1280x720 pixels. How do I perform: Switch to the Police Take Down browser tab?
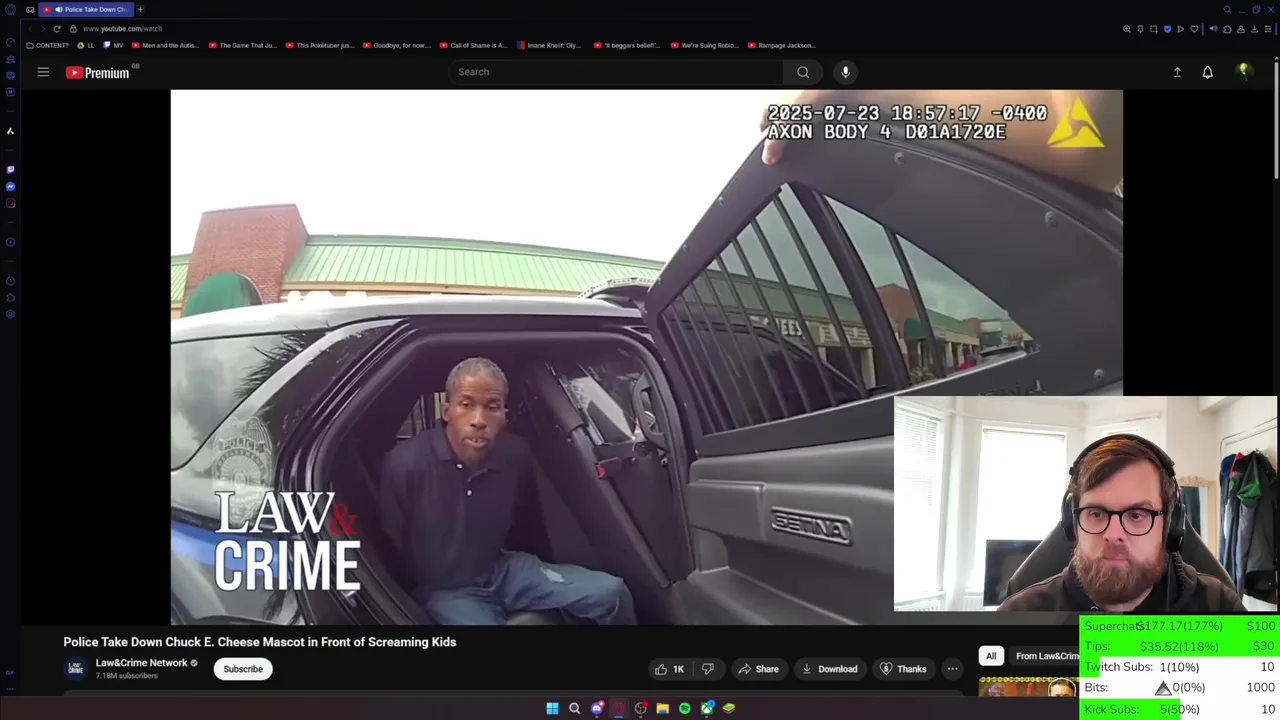86,9
